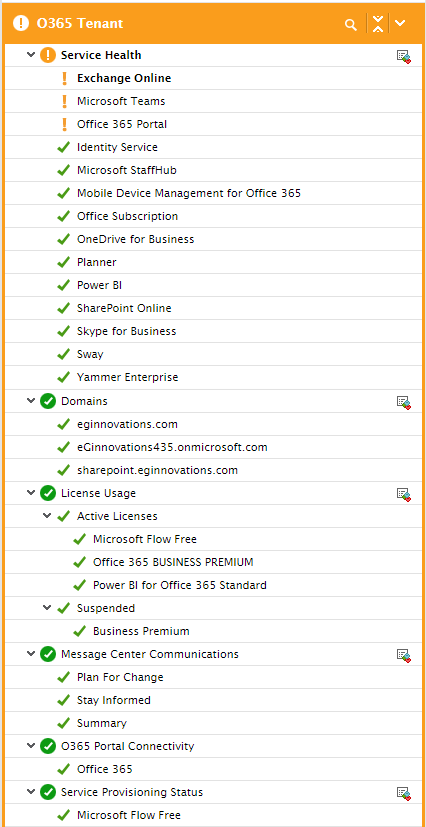Select Sway service
The image size is (426, 827).
[90, 354]
